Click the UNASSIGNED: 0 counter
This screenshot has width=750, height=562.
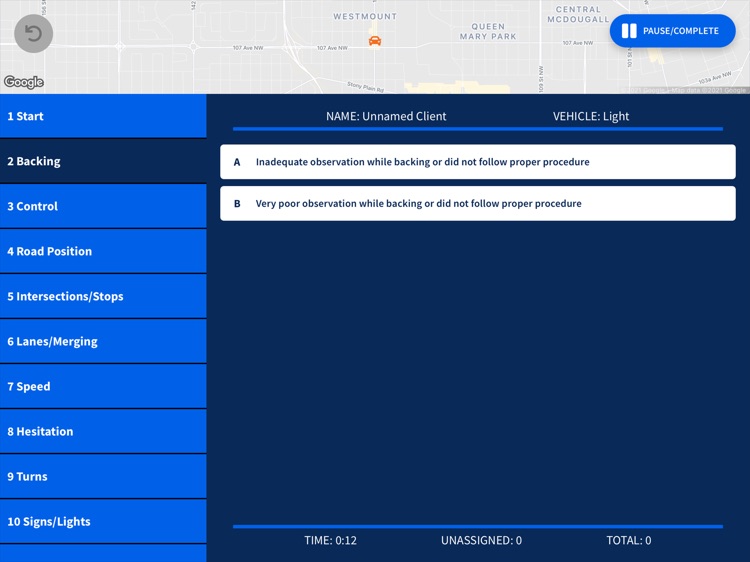point(481,540)
